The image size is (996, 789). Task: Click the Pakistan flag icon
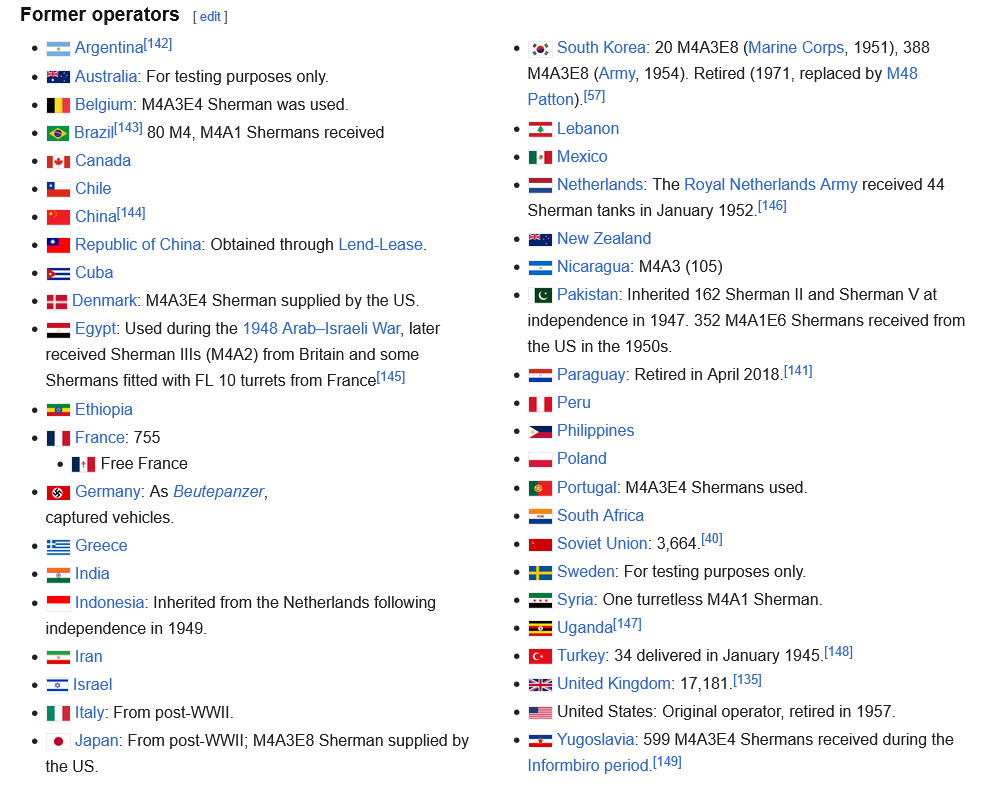(540, 295)
